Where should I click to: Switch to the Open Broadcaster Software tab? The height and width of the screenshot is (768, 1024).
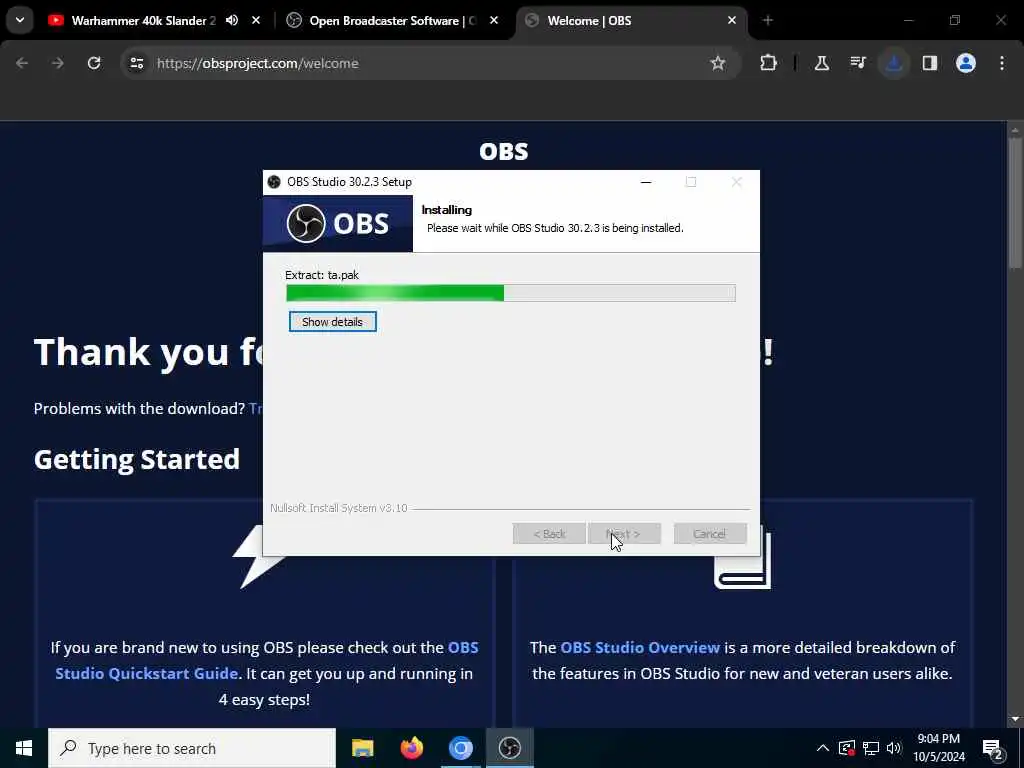(x=393, y=21)
